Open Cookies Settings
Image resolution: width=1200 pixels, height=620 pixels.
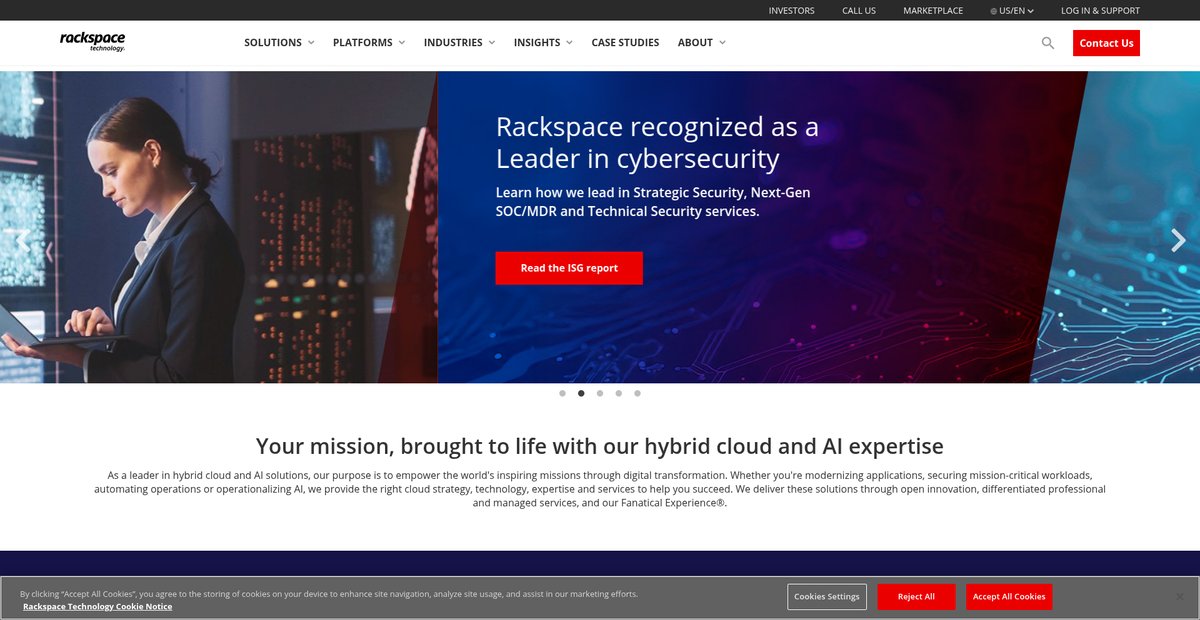tap(827, 597)
